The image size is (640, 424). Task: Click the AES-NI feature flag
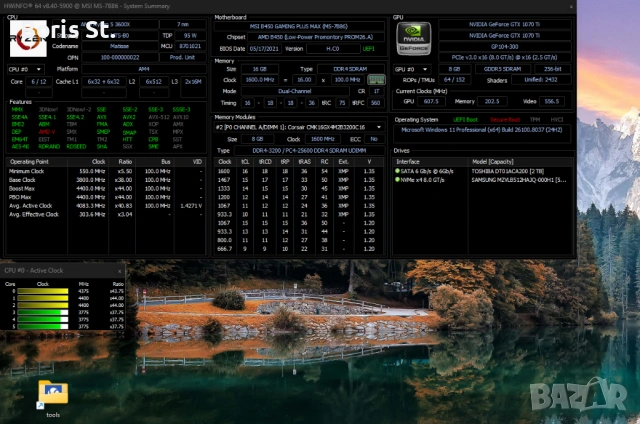tap(20, 146)
